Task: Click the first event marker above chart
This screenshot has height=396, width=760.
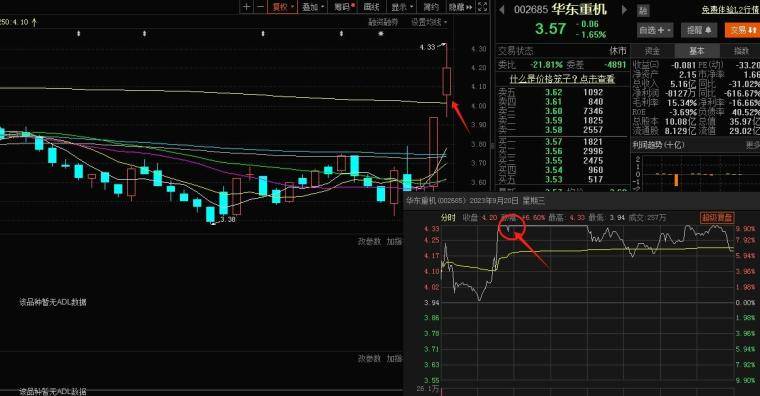Action: (x=79, y=34)
